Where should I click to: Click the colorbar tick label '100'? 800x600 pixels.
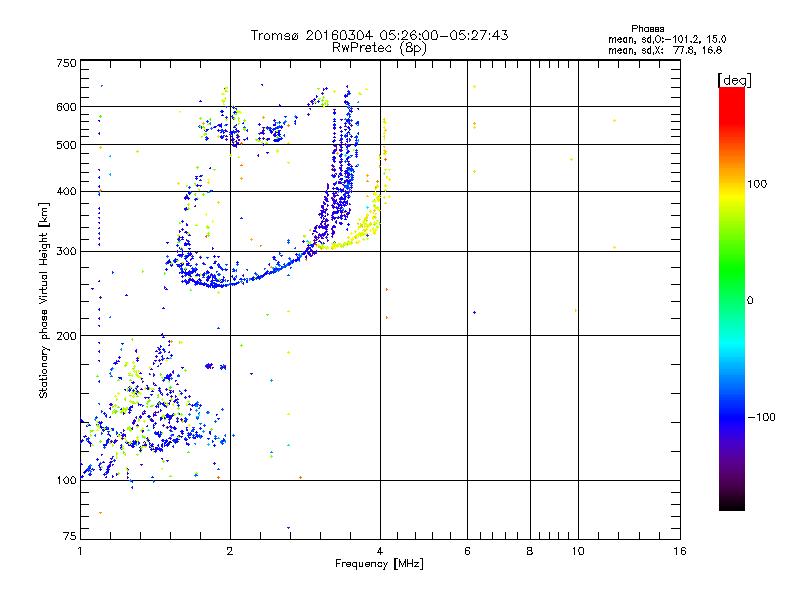coord(757,184)
